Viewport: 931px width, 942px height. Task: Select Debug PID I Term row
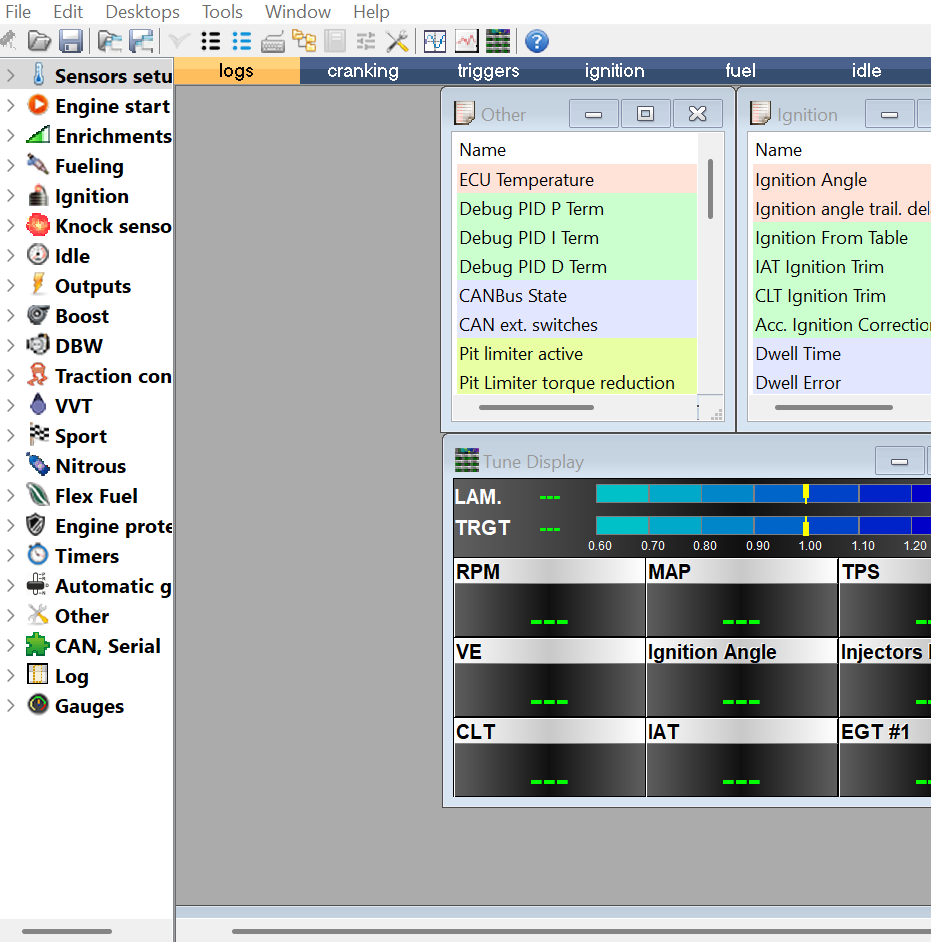click(577, 238)
